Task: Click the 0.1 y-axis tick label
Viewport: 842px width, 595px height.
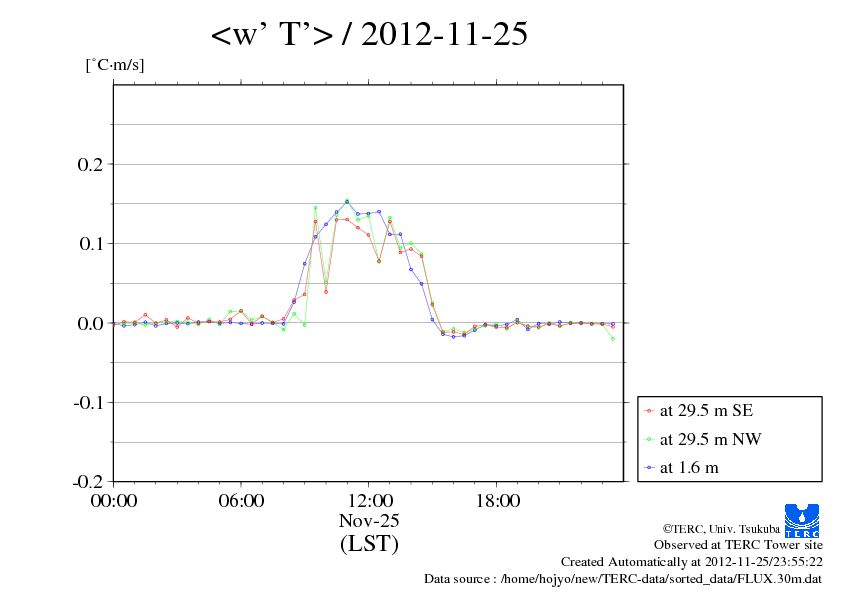Action: click(x=92, y=243)
